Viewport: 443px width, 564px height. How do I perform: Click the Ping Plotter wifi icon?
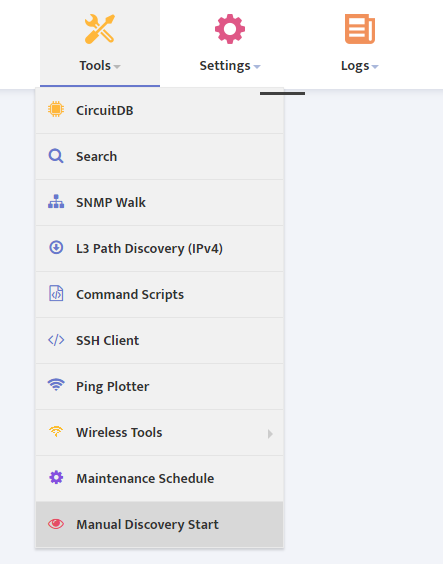tap(56, 385)
